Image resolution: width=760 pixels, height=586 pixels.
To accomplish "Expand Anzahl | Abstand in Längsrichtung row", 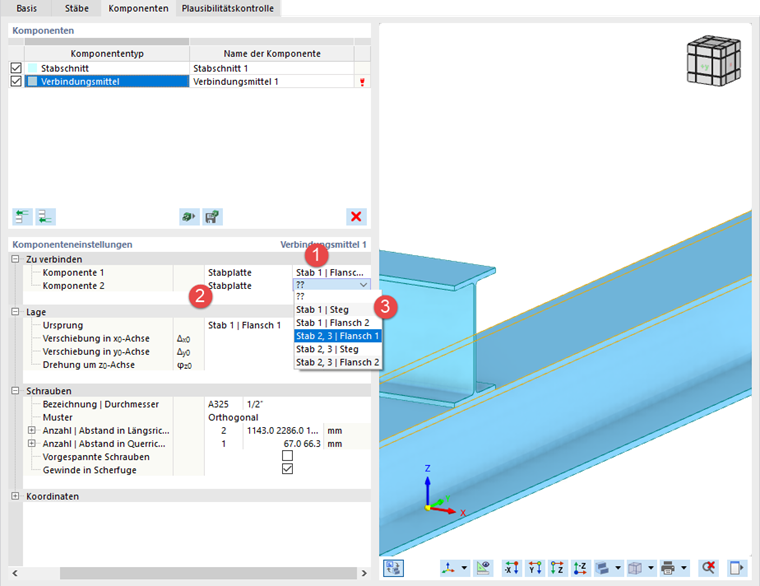I will point(32,430).
